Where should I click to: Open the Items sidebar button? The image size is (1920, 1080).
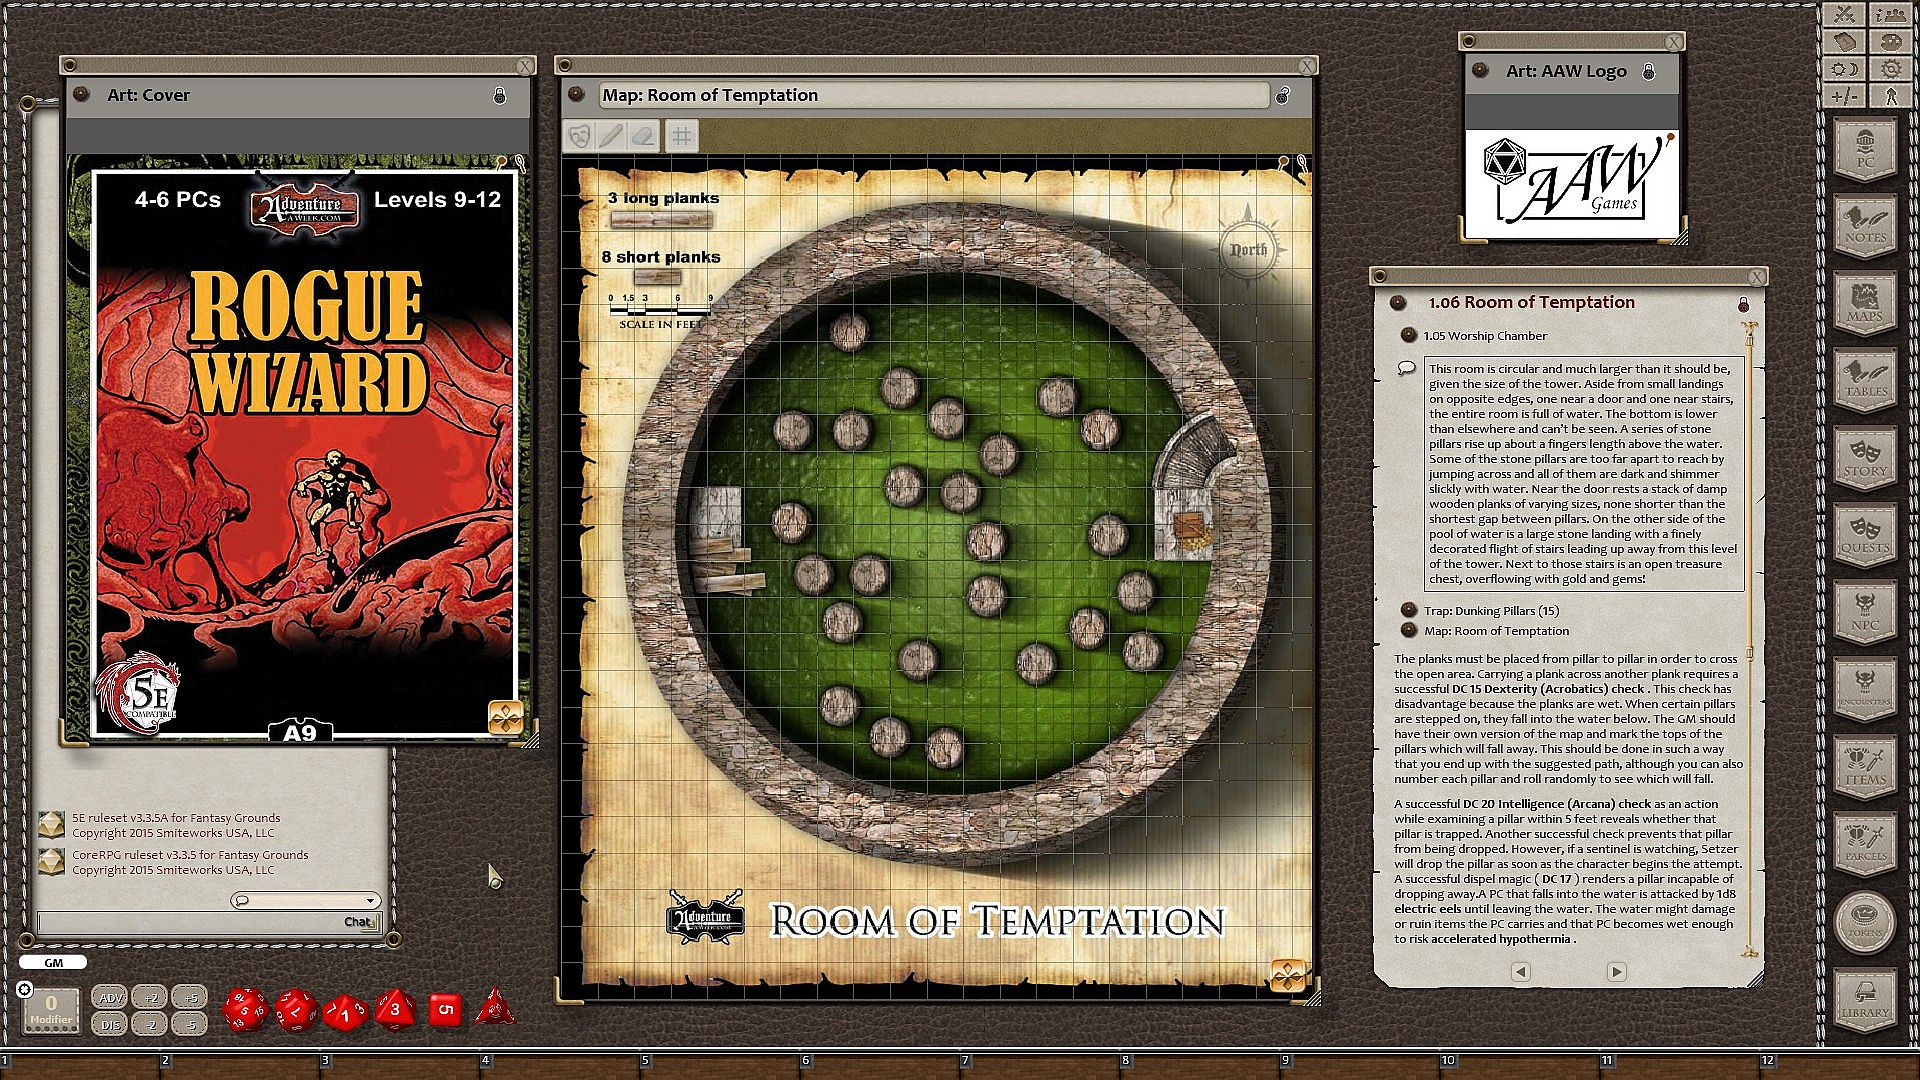pos(1864,766)
